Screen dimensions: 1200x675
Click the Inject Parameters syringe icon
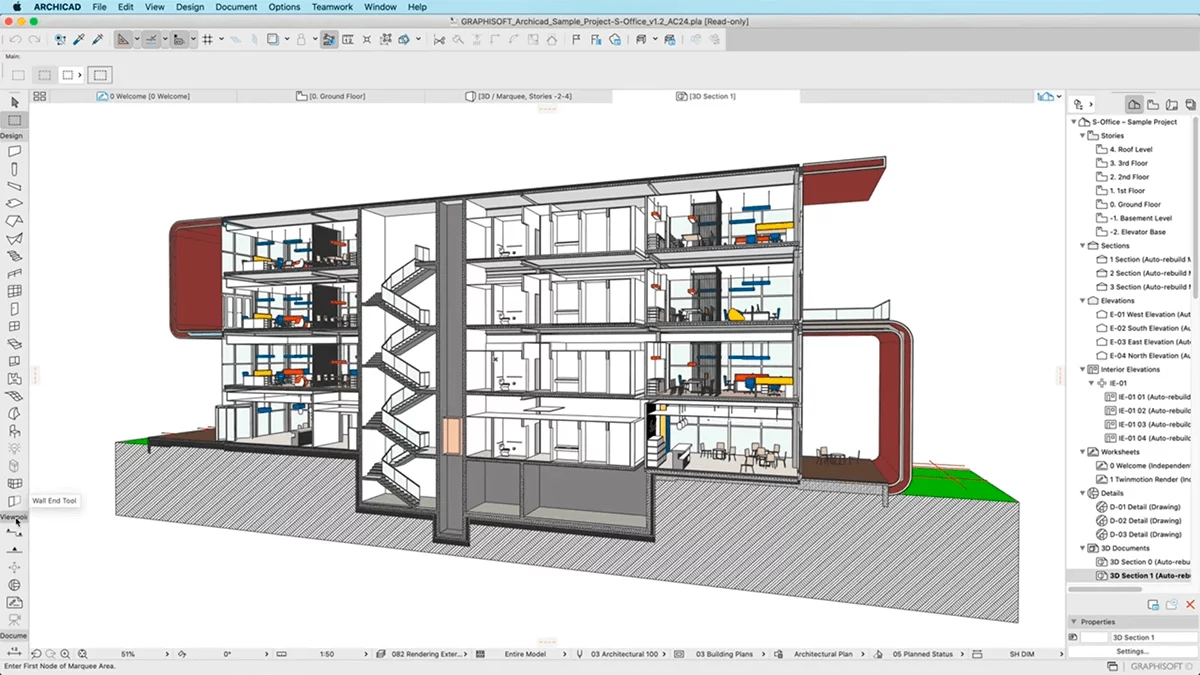[97, 40]
